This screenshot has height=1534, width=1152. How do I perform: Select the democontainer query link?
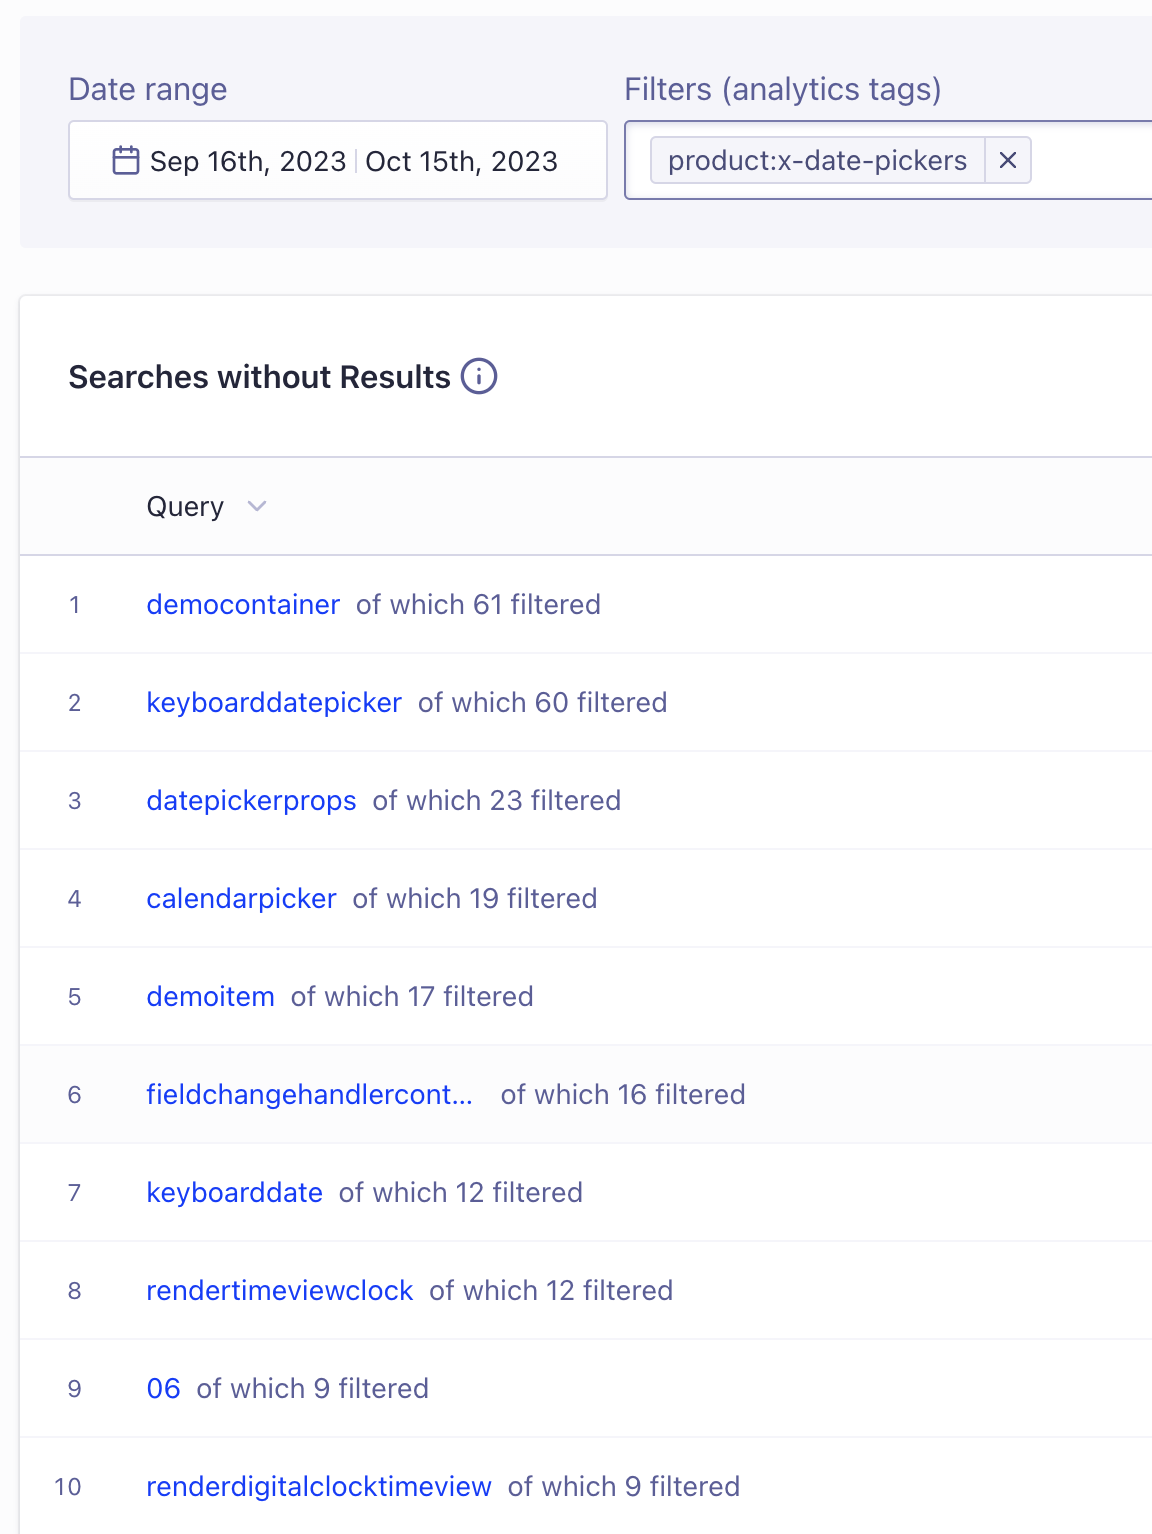[242, 604]
